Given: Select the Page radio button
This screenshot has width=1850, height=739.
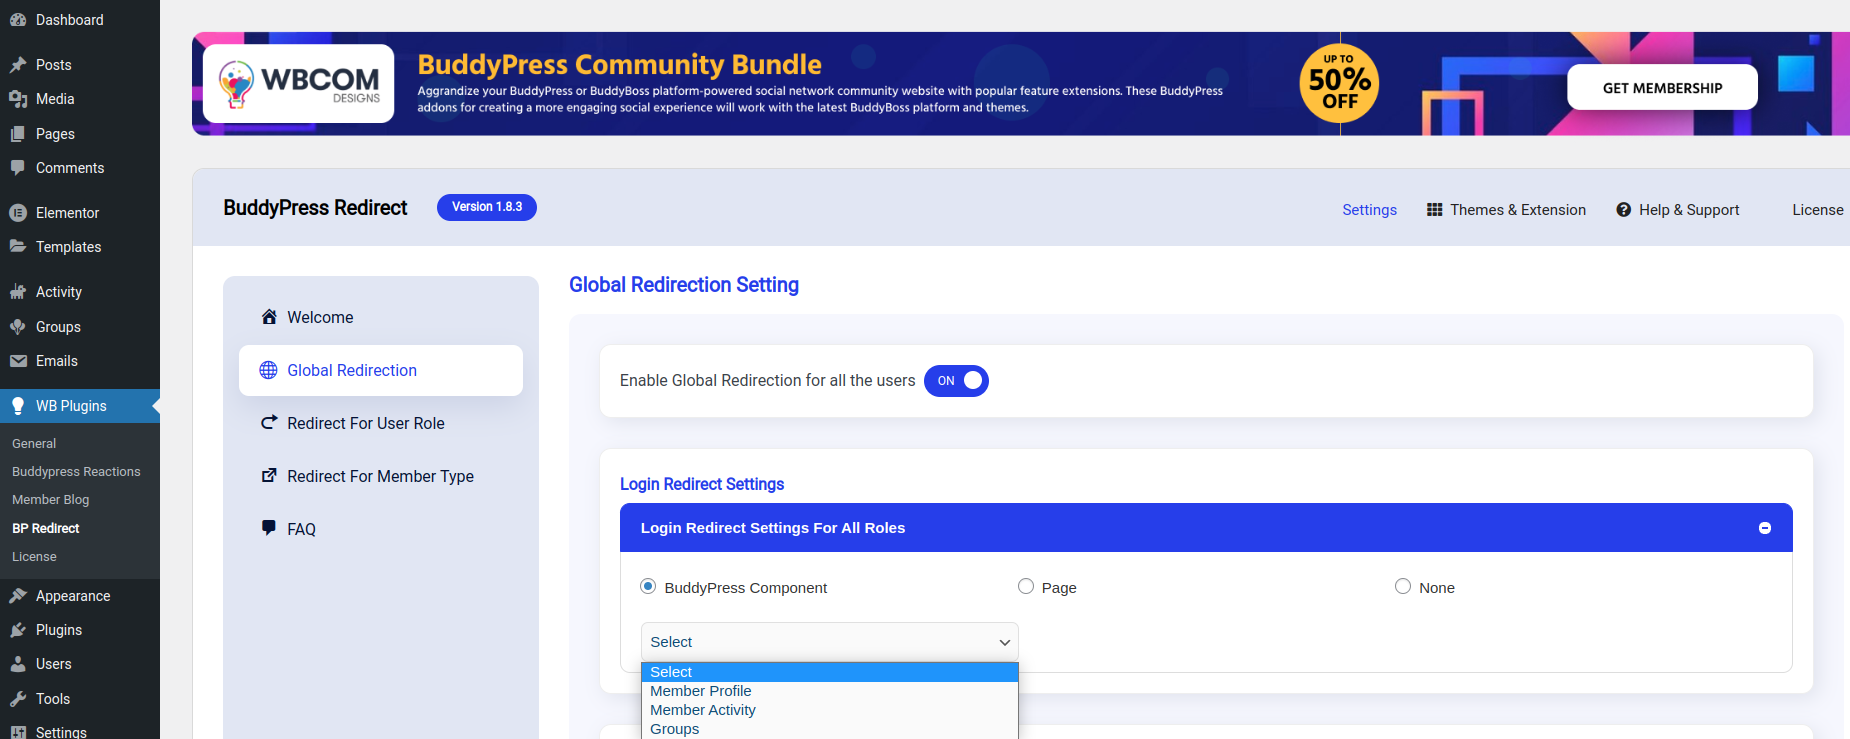Looking at the screenshot, I should click(x=1025, y=587).
